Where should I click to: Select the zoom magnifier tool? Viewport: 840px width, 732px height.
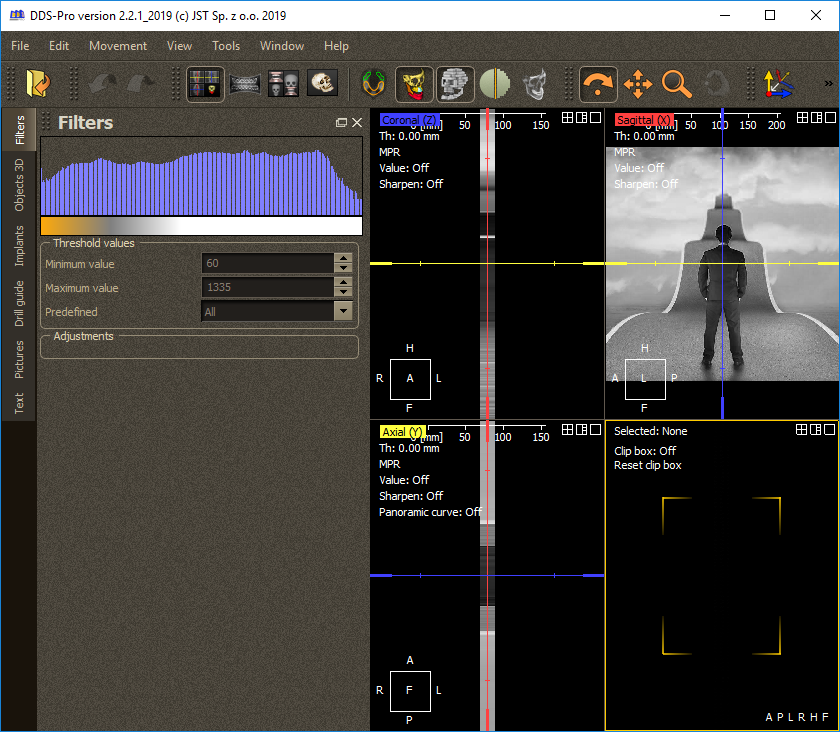(676, 84)
